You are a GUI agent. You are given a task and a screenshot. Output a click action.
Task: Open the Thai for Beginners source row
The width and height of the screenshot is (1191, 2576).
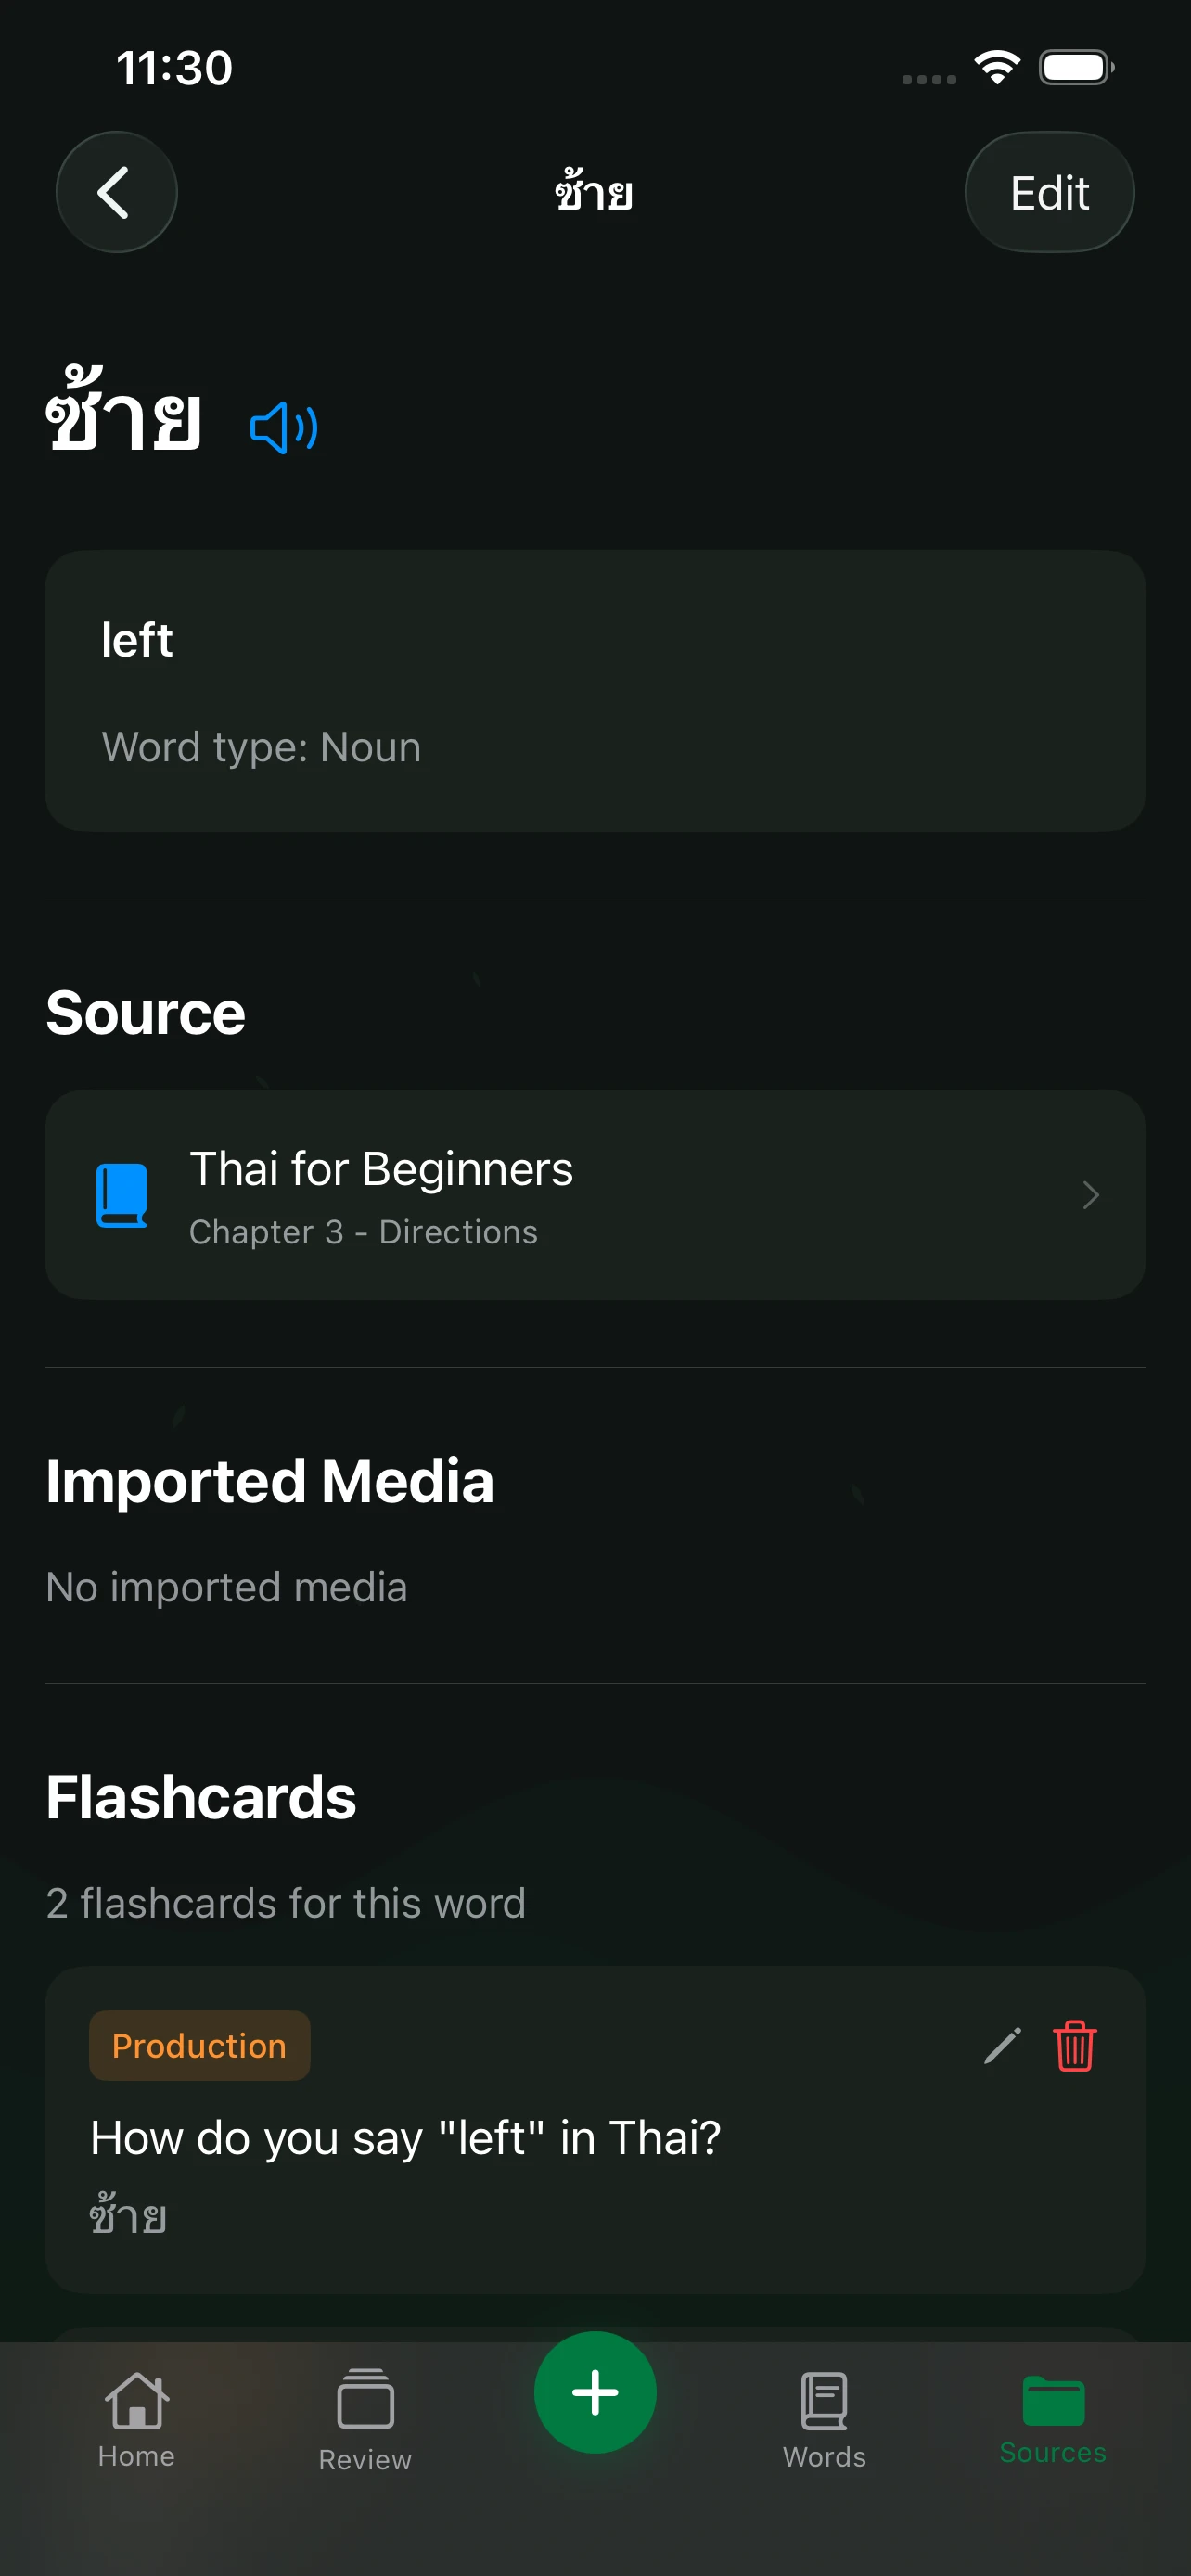[595, 1195]
